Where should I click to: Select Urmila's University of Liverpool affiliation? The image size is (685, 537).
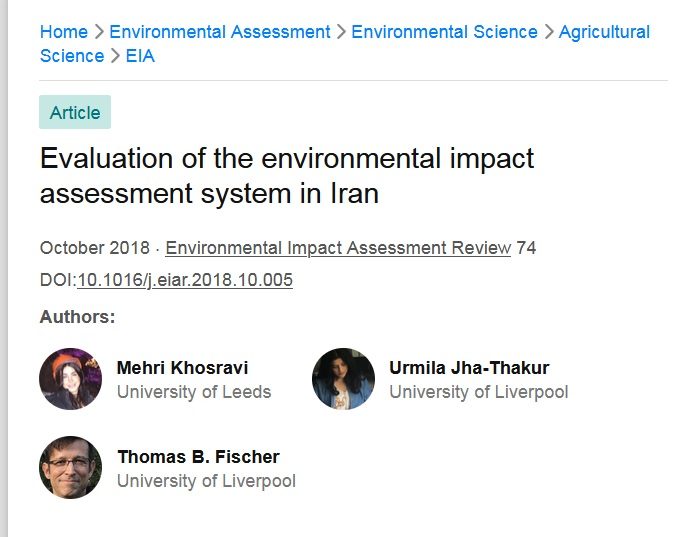point(479,392)
